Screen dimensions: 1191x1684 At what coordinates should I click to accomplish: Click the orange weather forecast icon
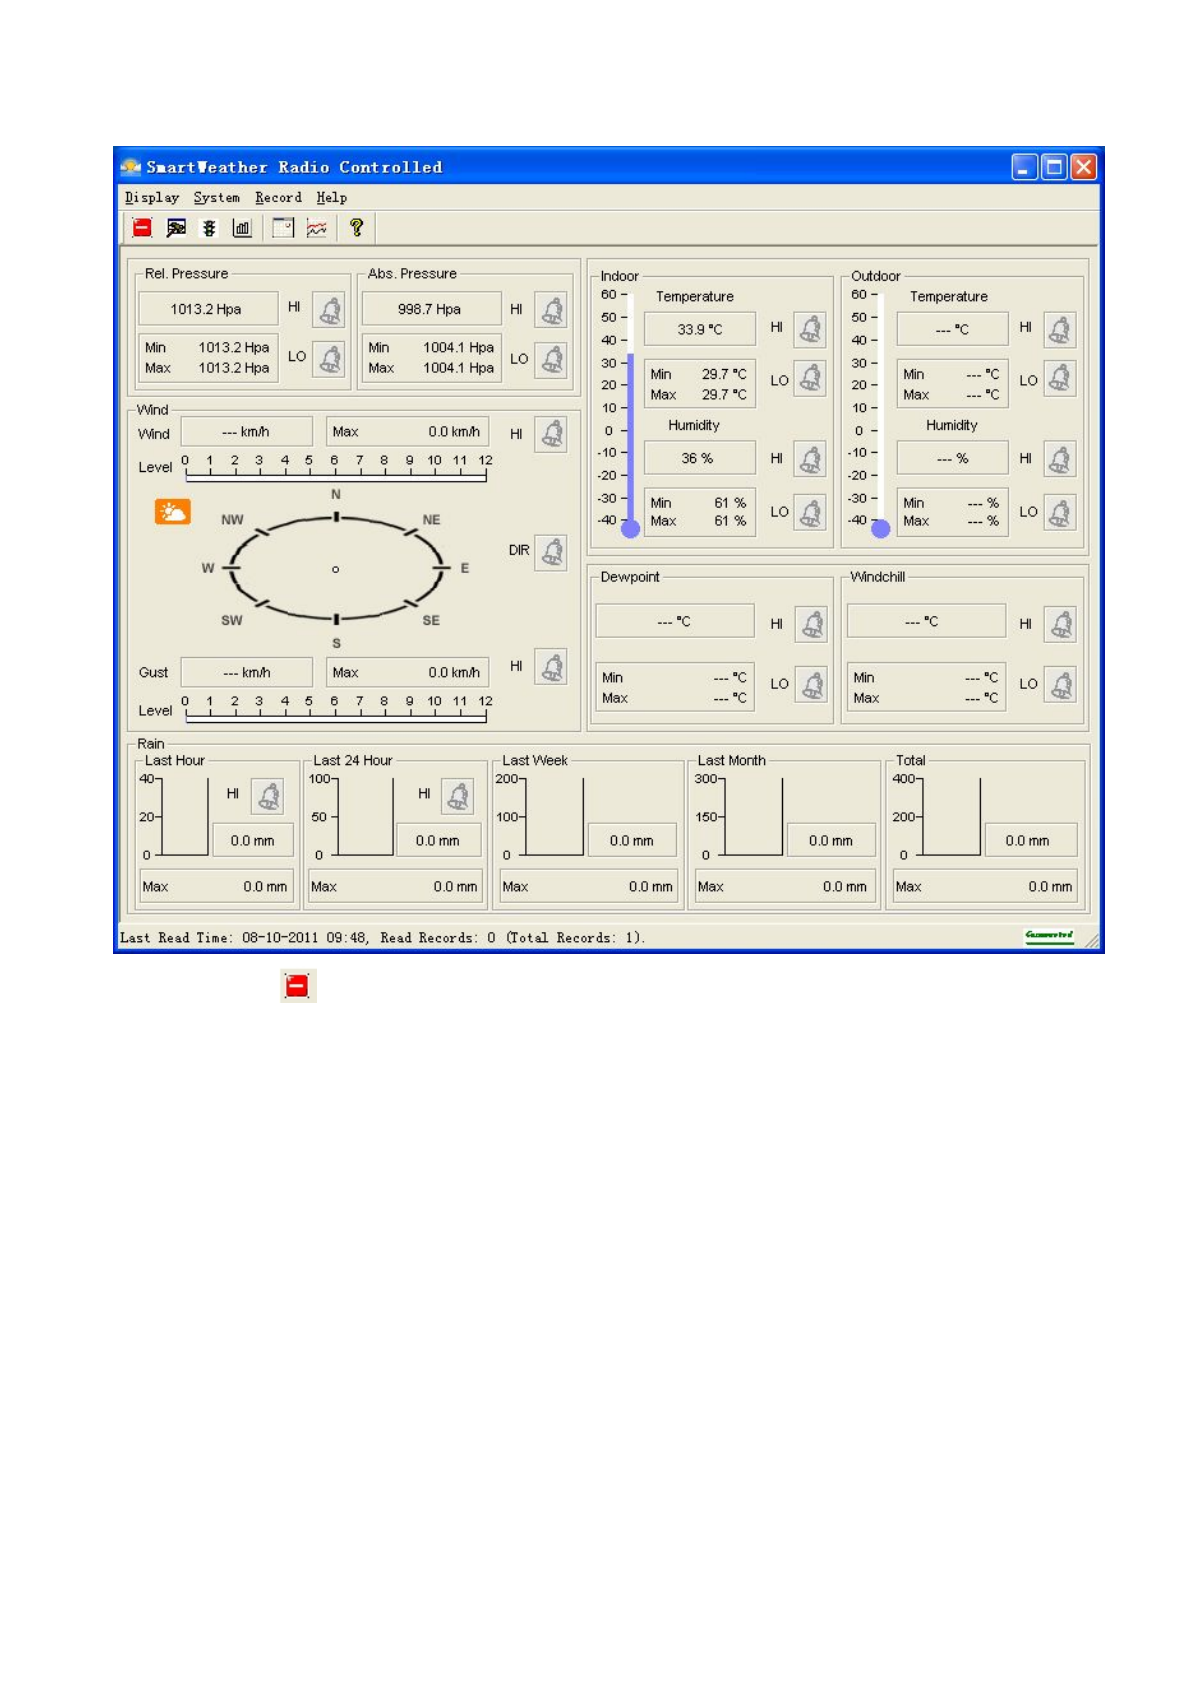172,512
